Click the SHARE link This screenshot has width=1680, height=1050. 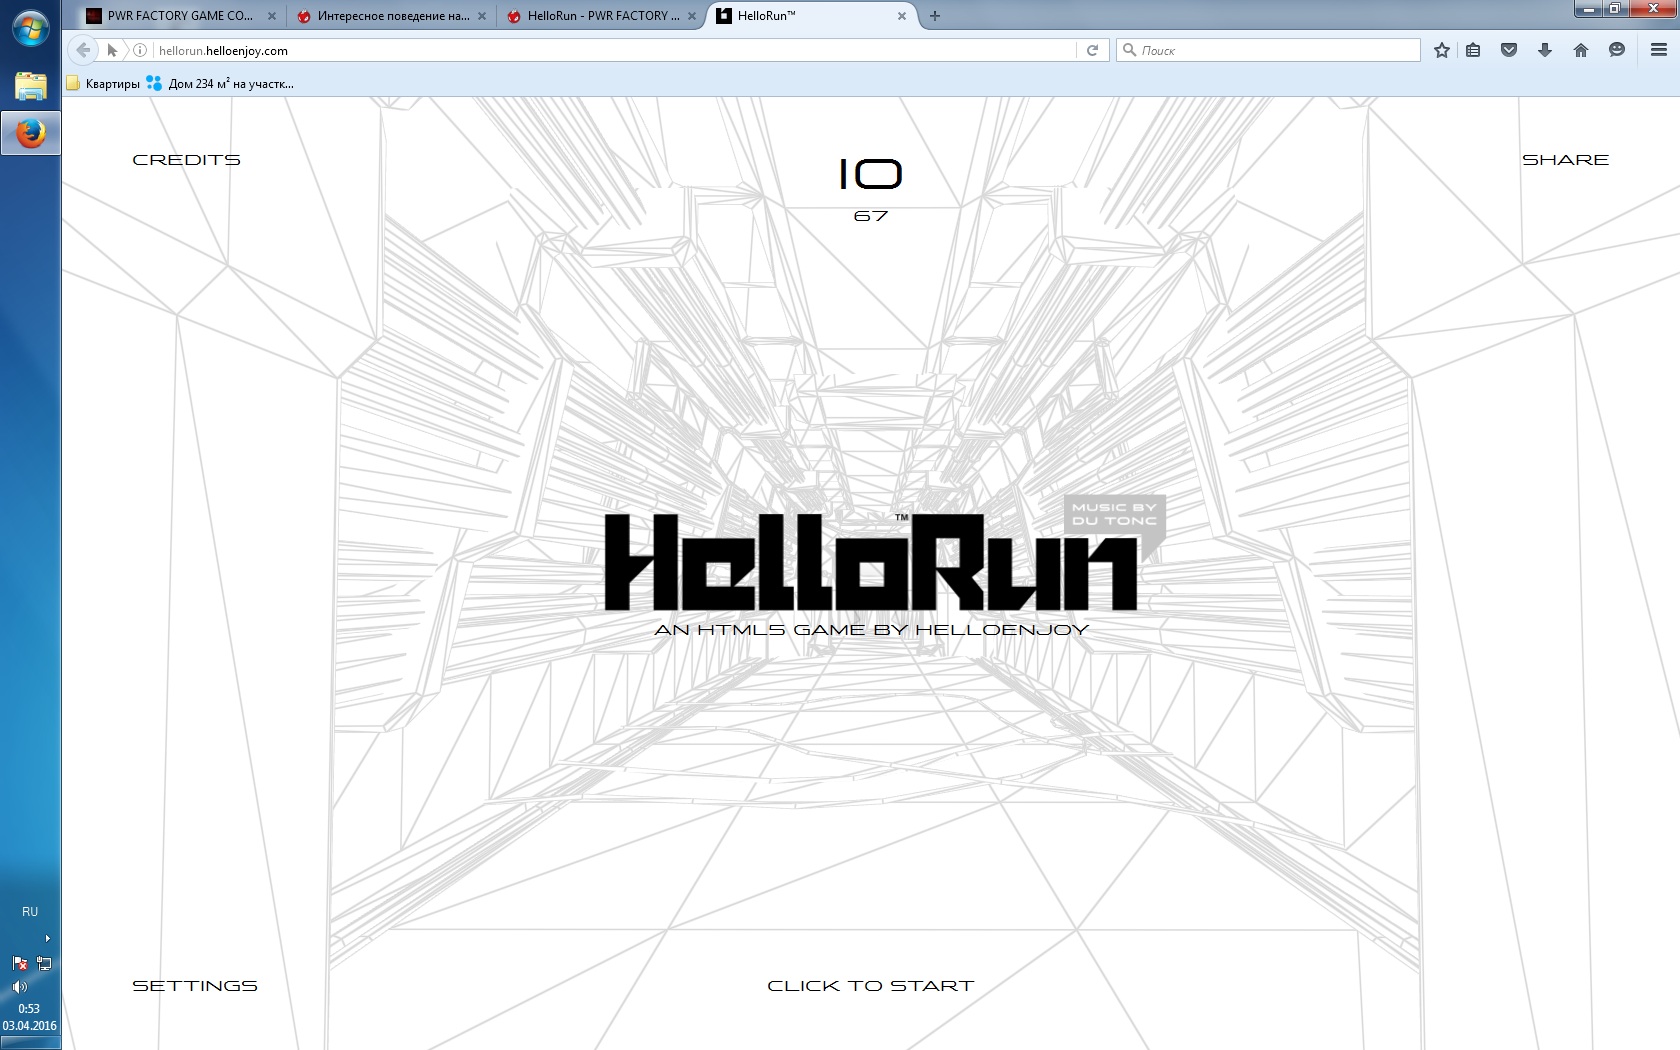(x=1565, y=160)
